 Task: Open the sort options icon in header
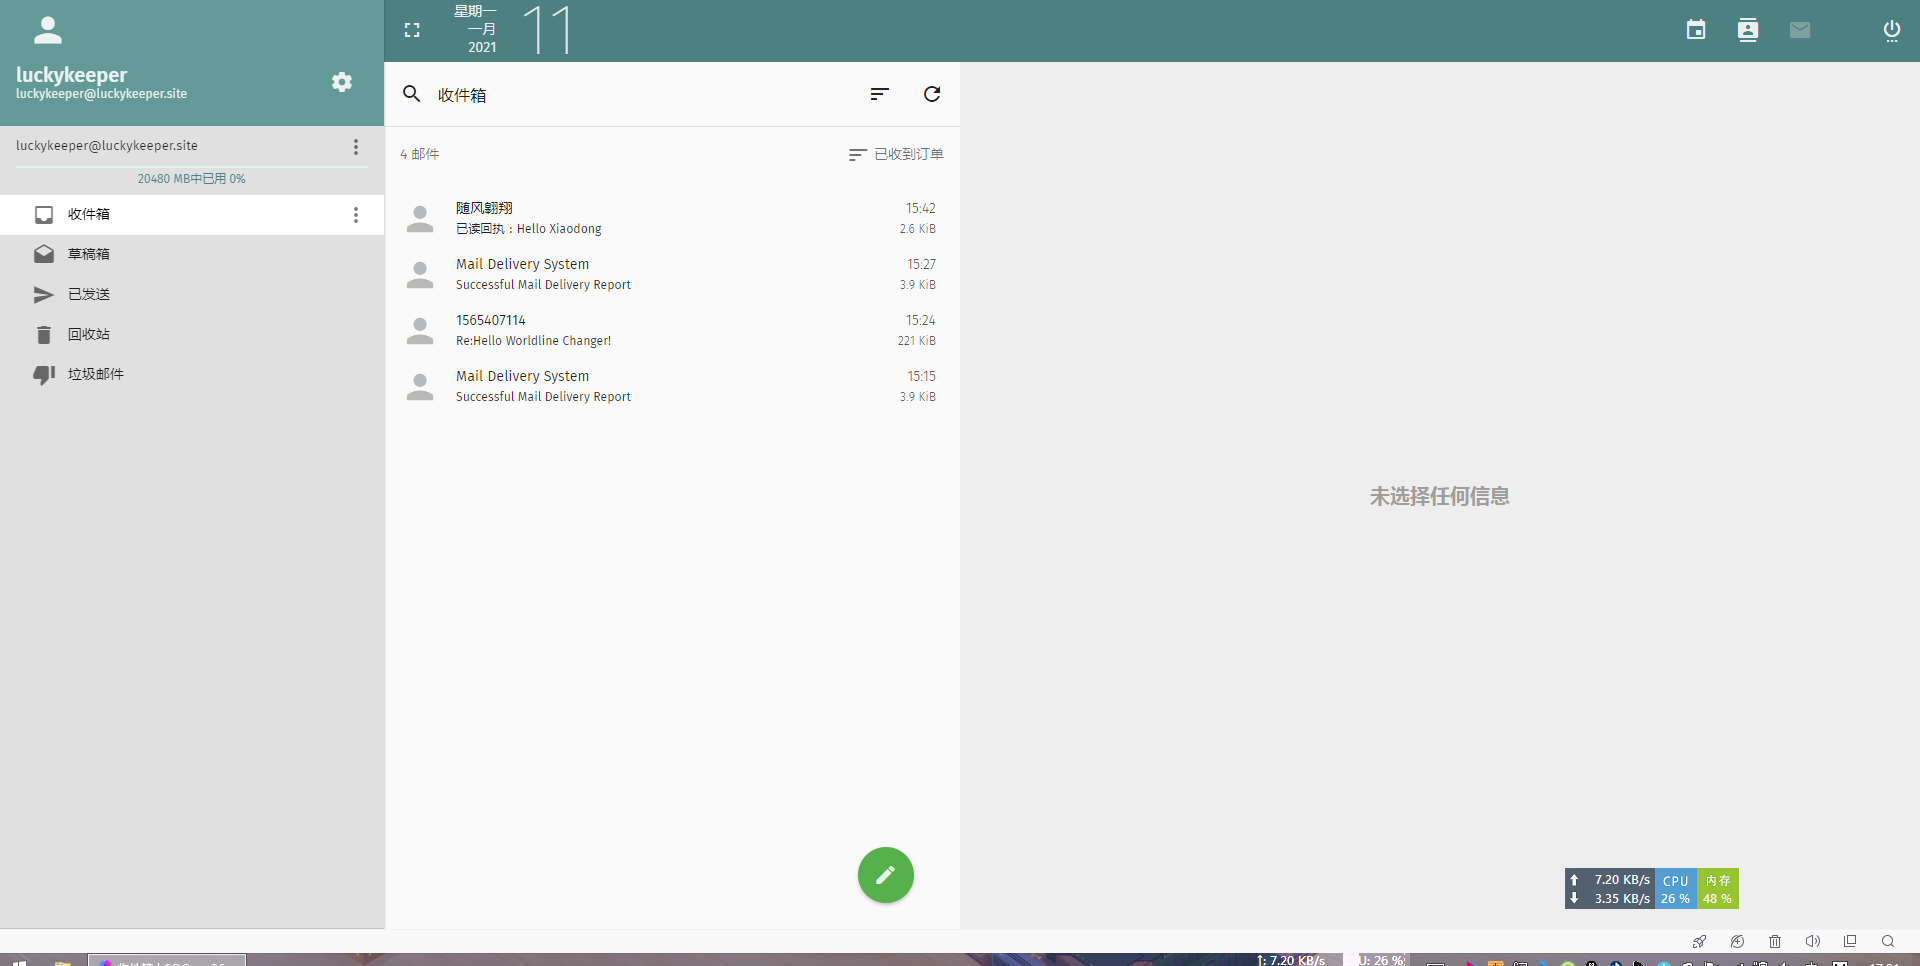[x=879, y=94]
